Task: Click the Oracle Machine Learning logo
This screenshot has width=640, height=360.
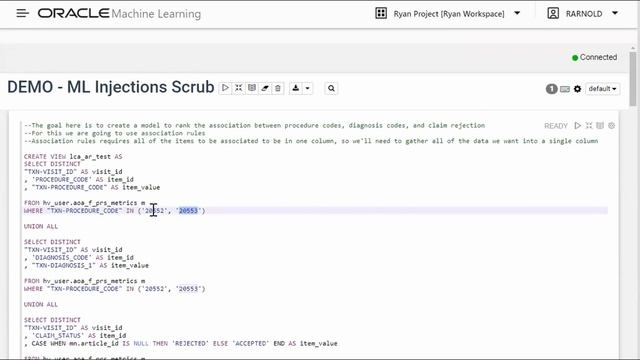Action: [x=119, y=13]
